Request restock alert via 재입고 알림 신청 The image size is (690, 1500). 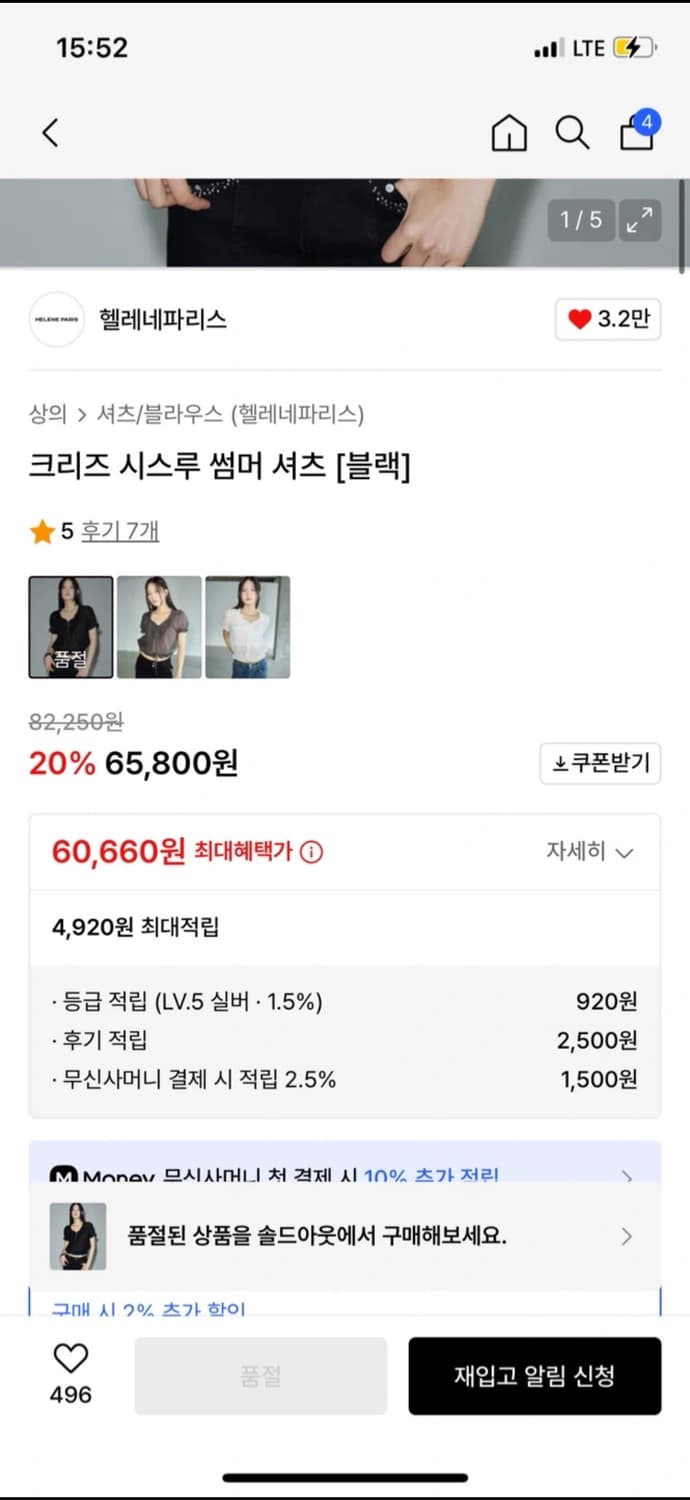pyautogui.click(x=535, y=1375)
